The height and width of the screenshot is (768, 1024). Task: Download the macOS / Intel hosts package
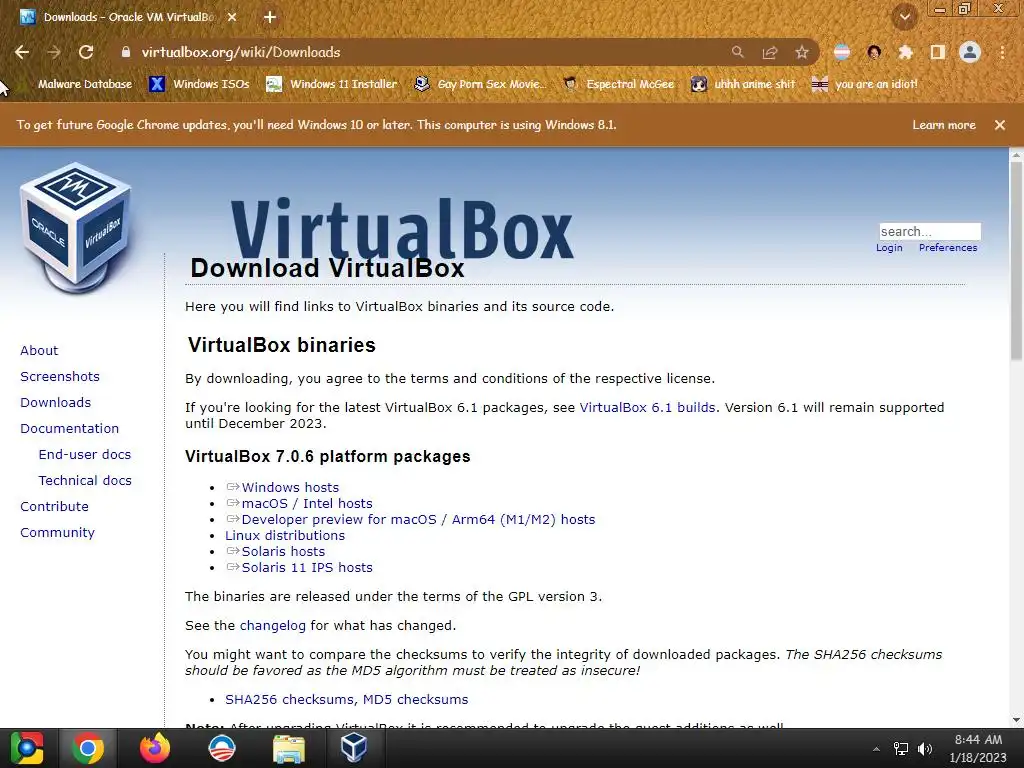307,504
